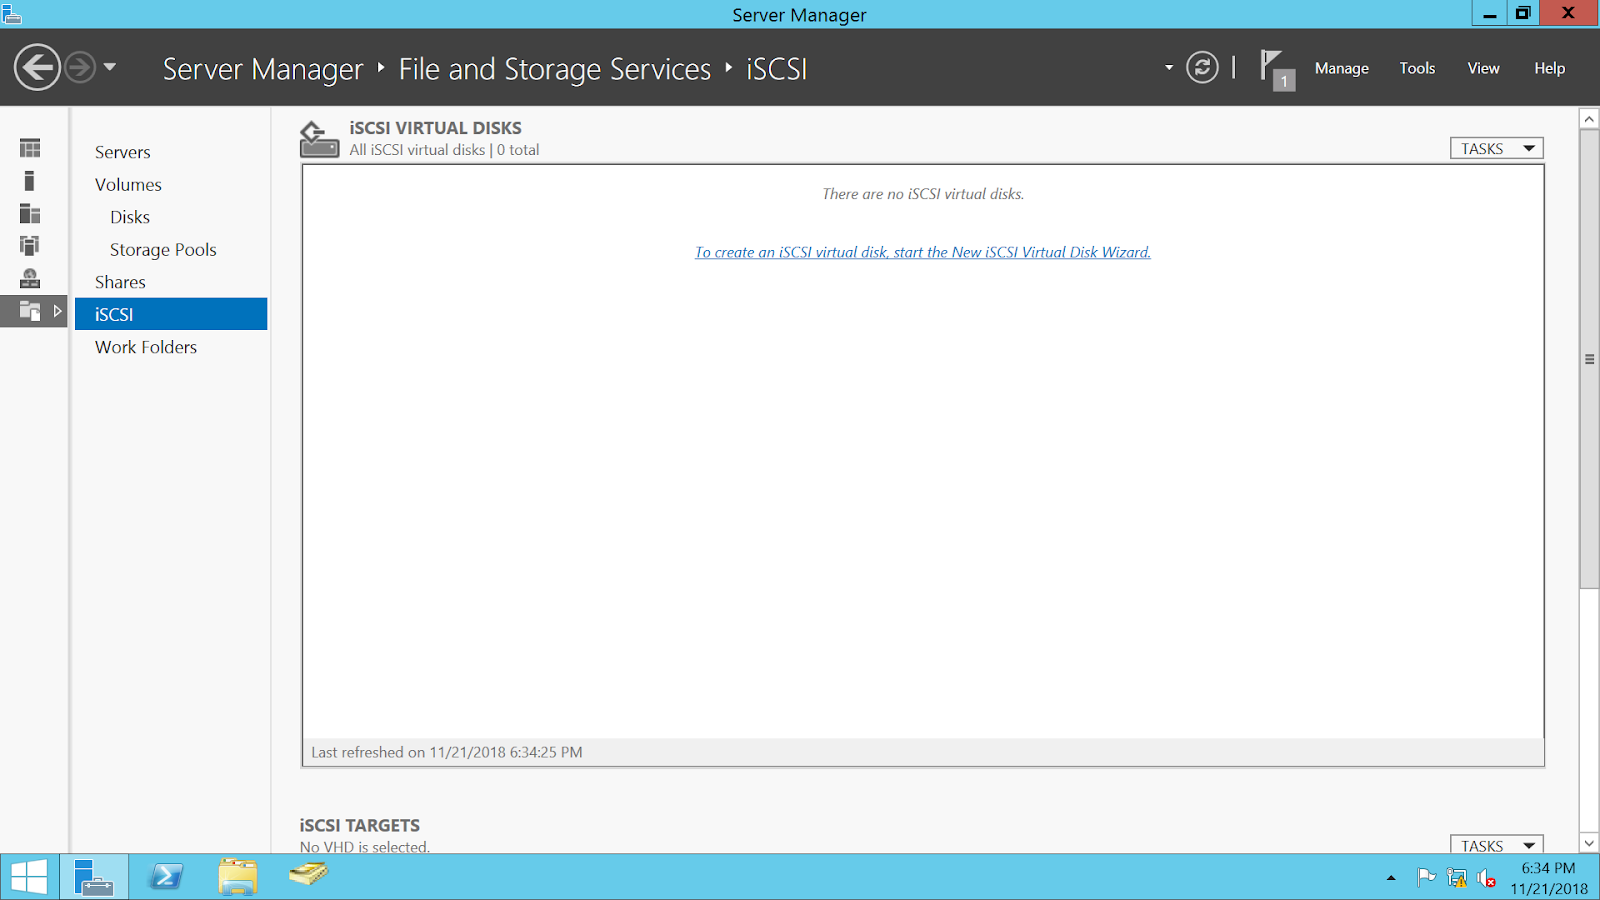Open the Manage menu
1600x900 pixels.
1341,68
